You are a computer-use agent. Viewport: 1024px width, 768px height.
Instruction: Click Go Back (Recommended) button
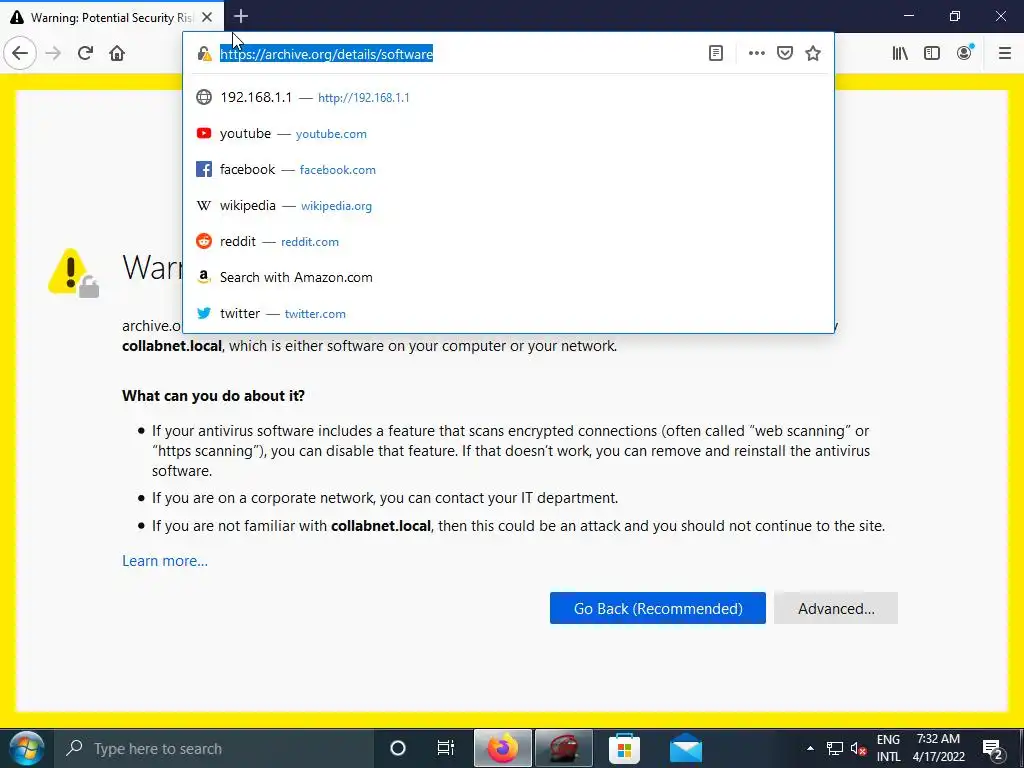(x=658, y=608)
